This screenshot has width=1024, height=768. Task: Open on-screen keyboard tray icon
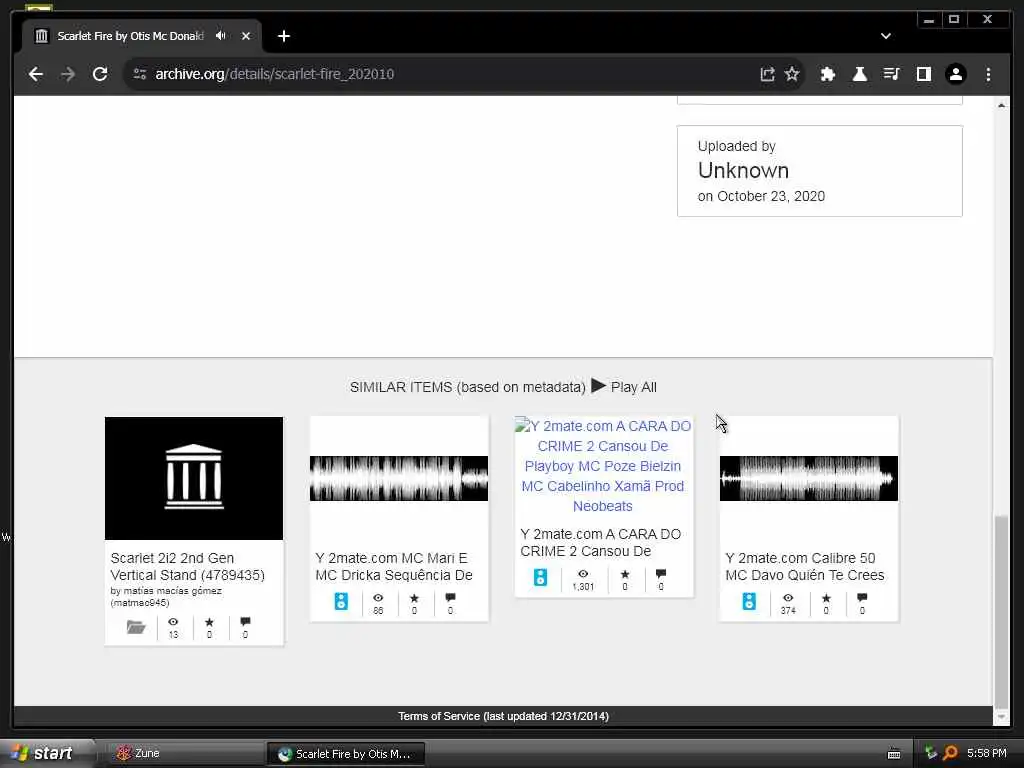point(894,754)
